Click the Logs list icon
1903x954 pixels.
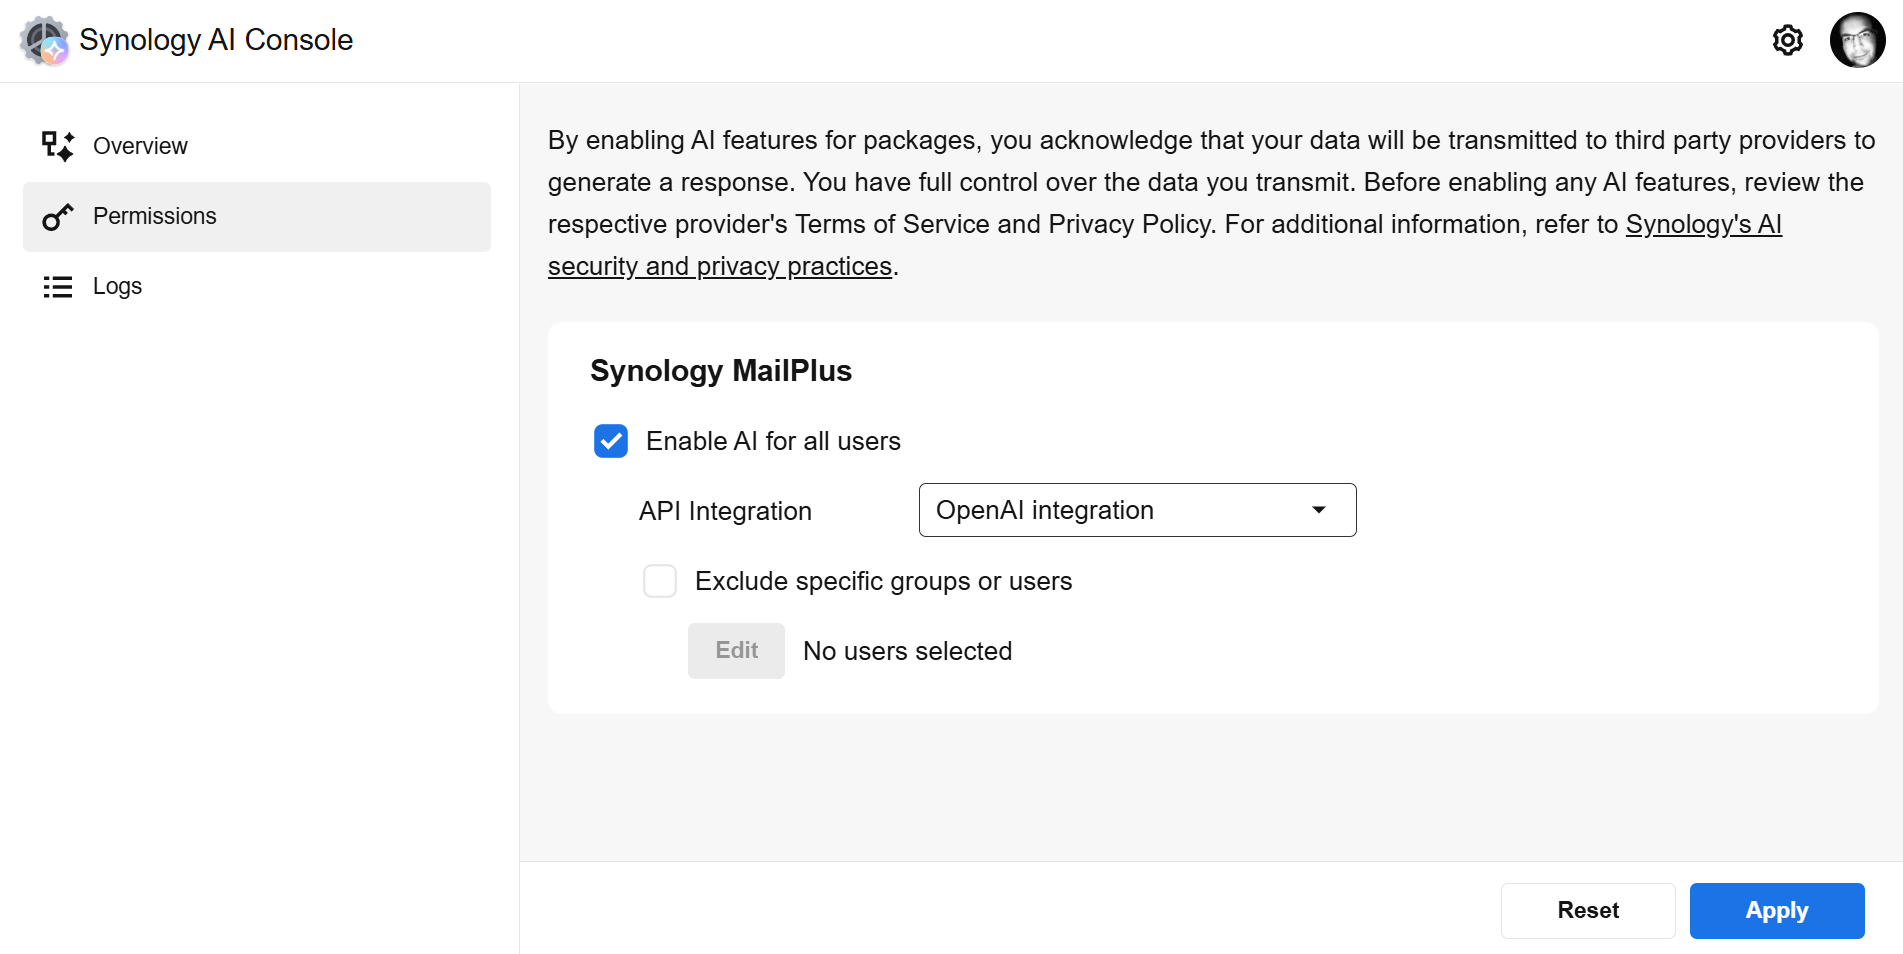click(58, 287)
